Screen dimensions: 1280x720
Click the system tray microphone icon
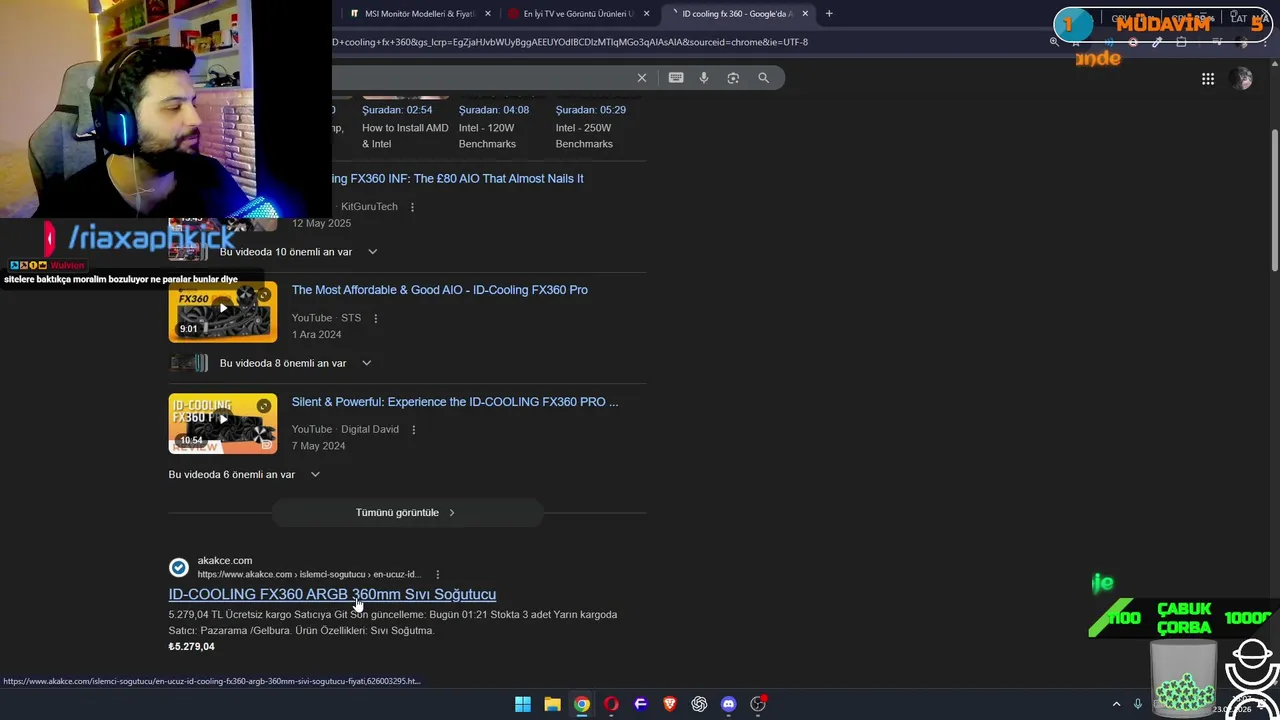(1138, 704)
